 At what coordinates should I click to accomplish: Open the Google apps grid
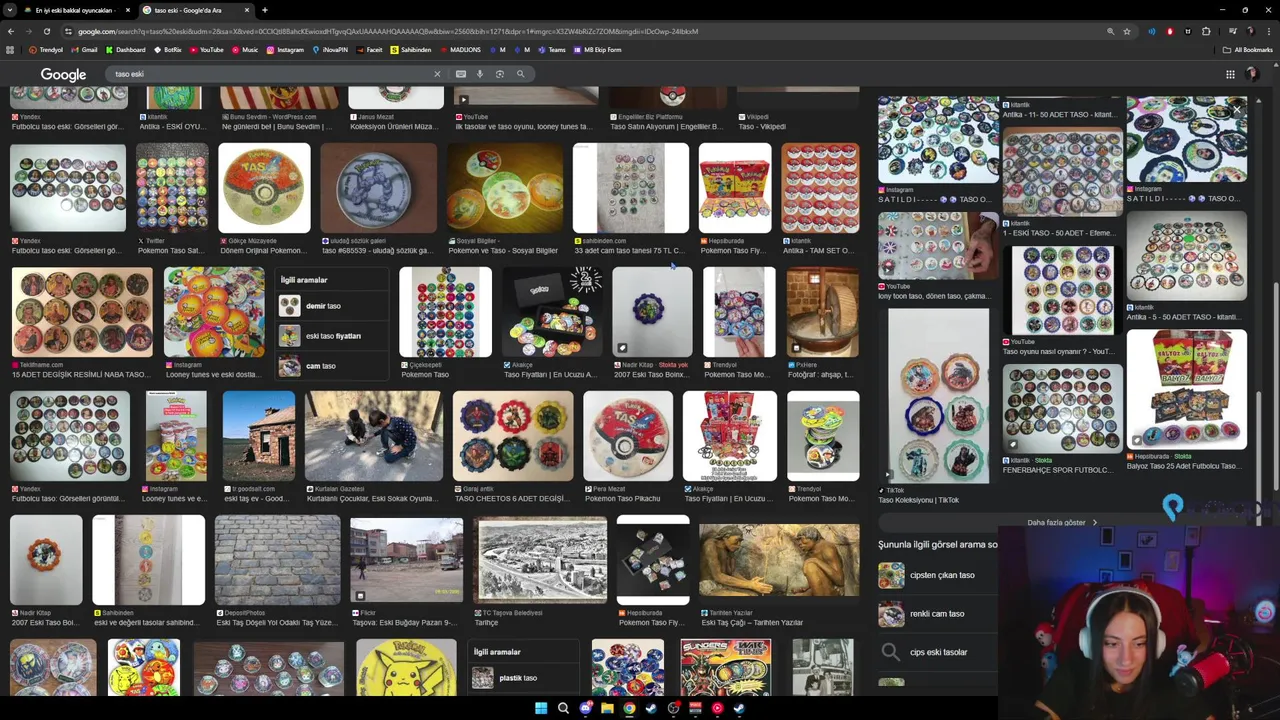(1230, 74)
